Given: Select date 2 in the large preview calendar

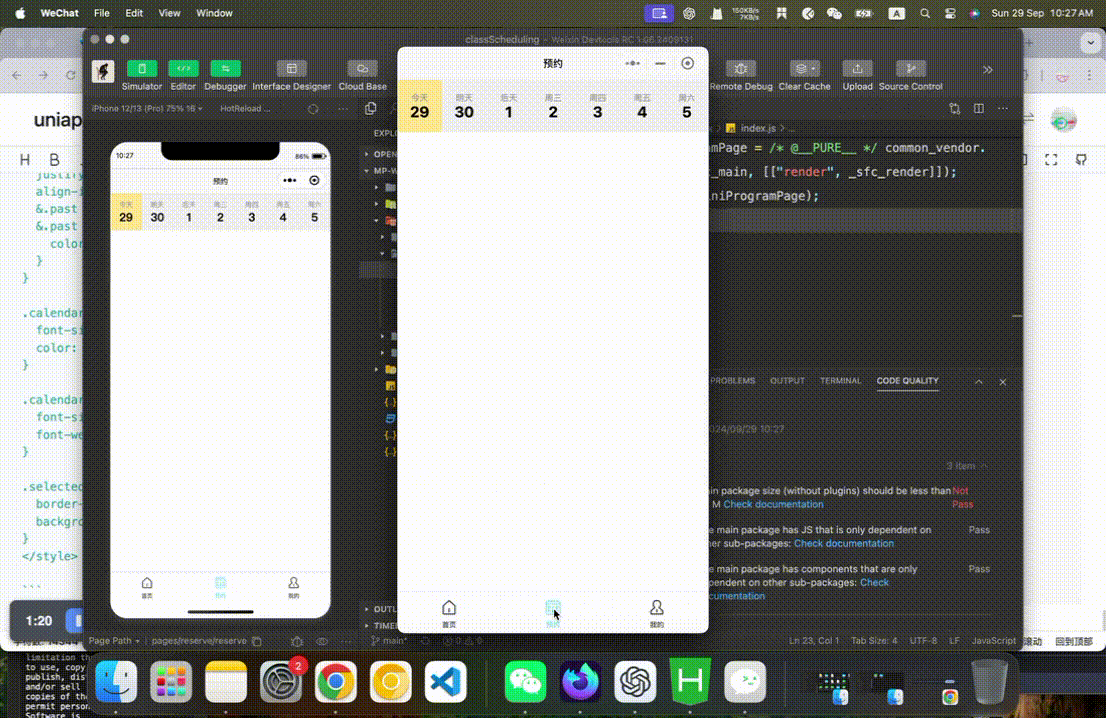Looking at the screenshot, I should tap(553, 107).
